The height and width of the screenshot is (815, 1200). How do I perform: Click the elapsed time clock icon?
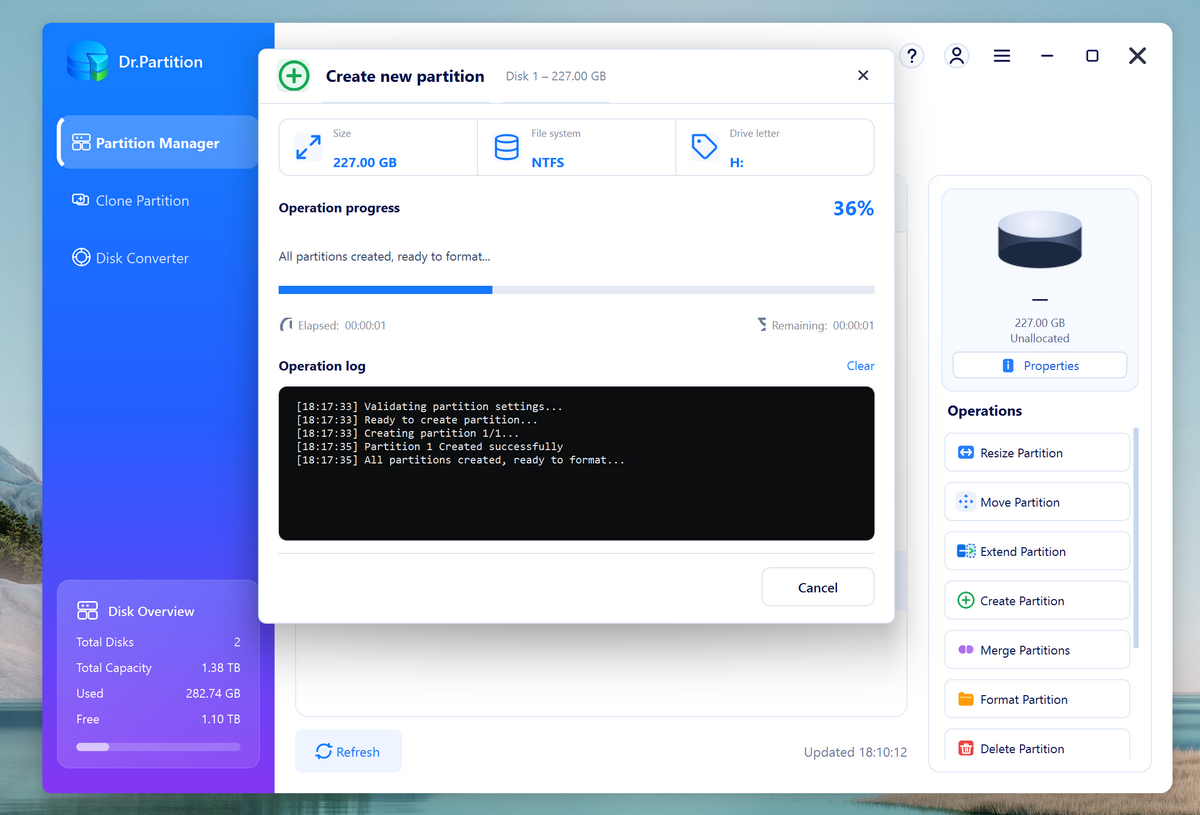pyautogui.click(x=287, y=325)
